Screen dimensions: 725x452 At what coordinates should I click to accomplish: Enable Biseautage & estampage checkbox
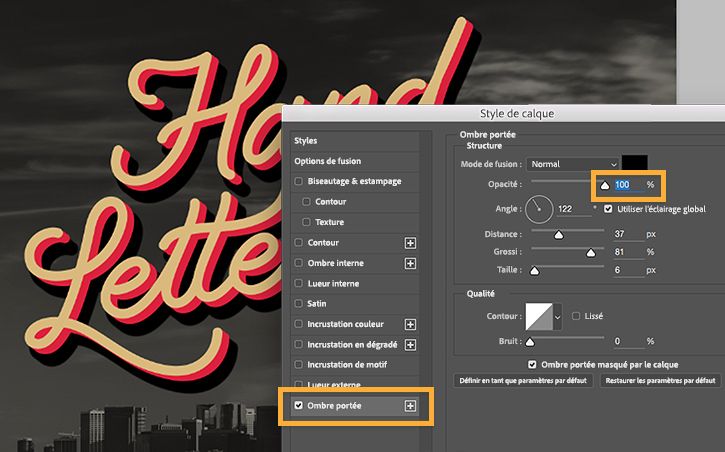click(299, 181)
